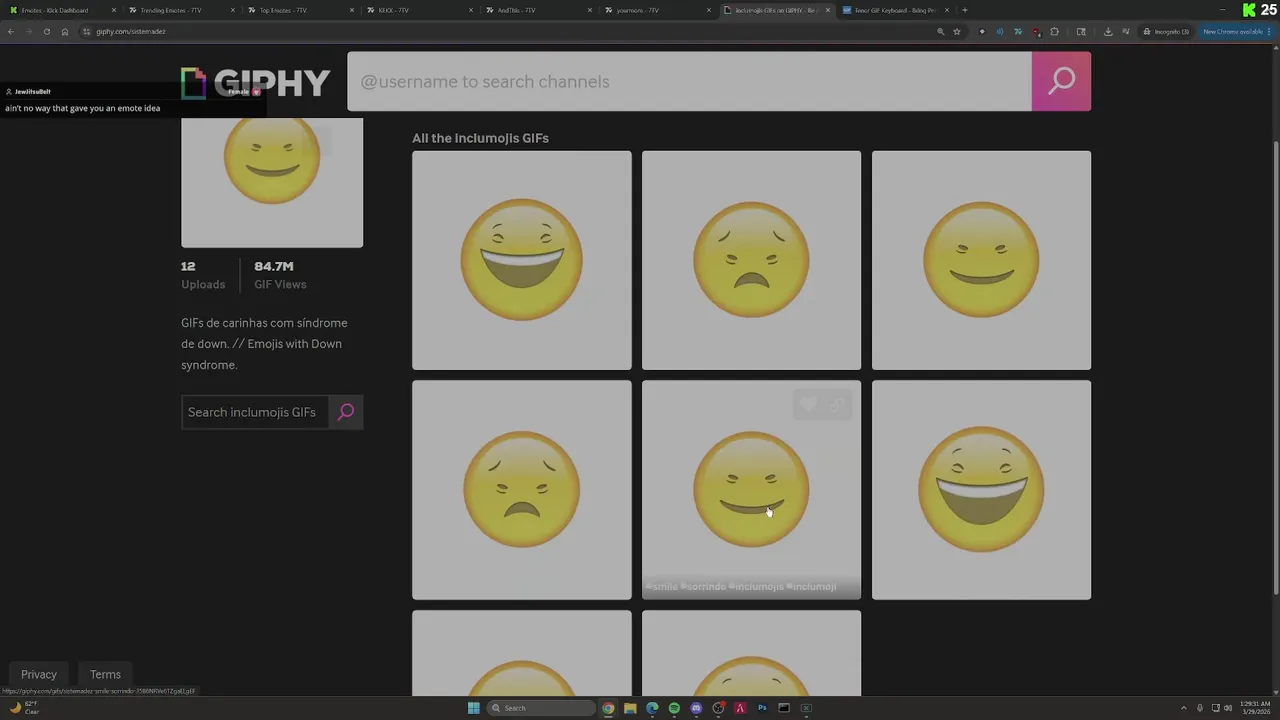Image resolution: width=1280 pixels, height=720 pixels.
Task: Click the #sorrindo tag on hovered GIF
Action: point(703,587)
